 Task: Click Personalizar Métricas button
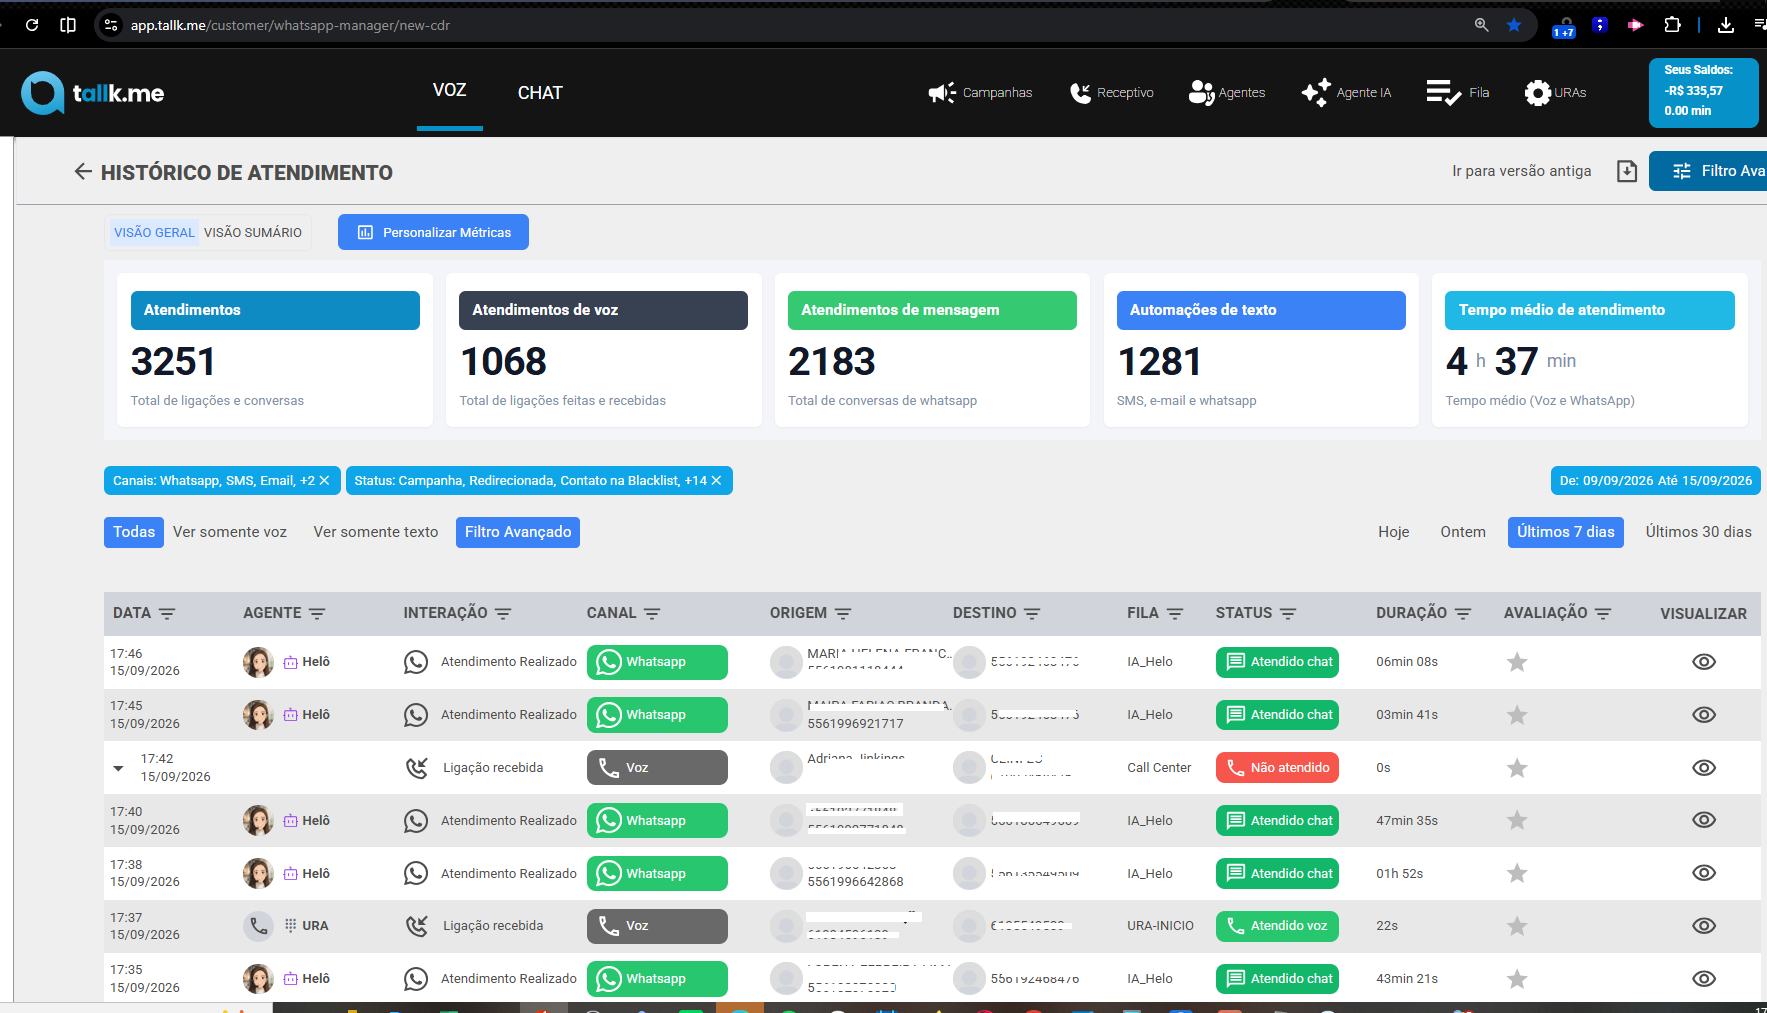pos(433,232)
